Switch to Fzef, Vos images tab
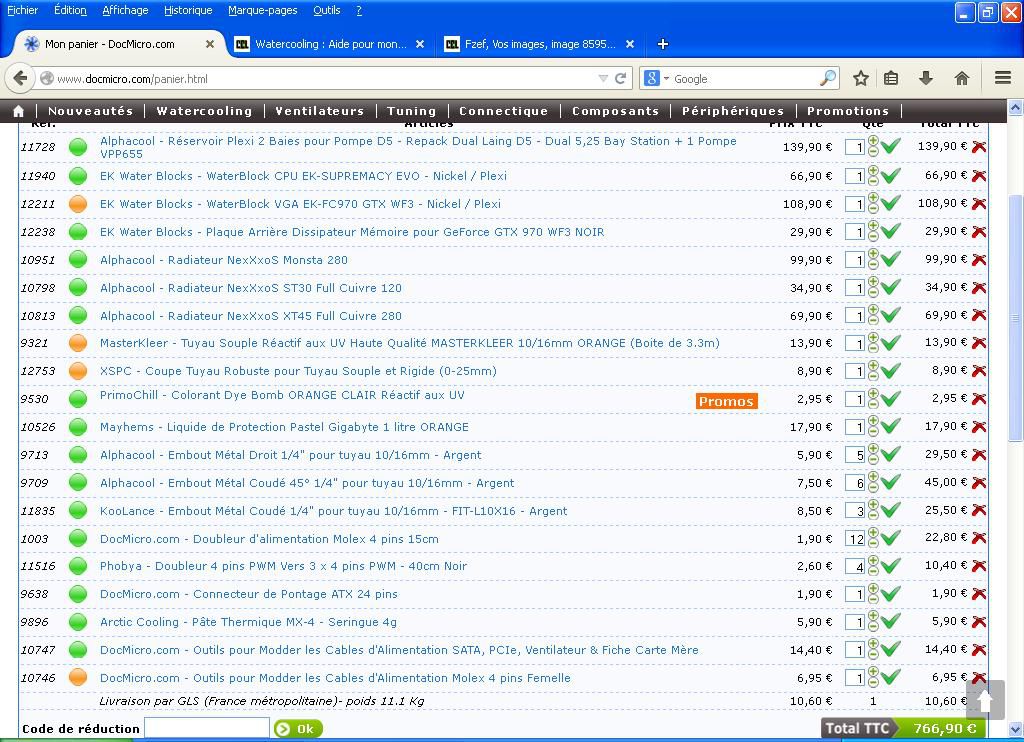 (x=540, y=44)
